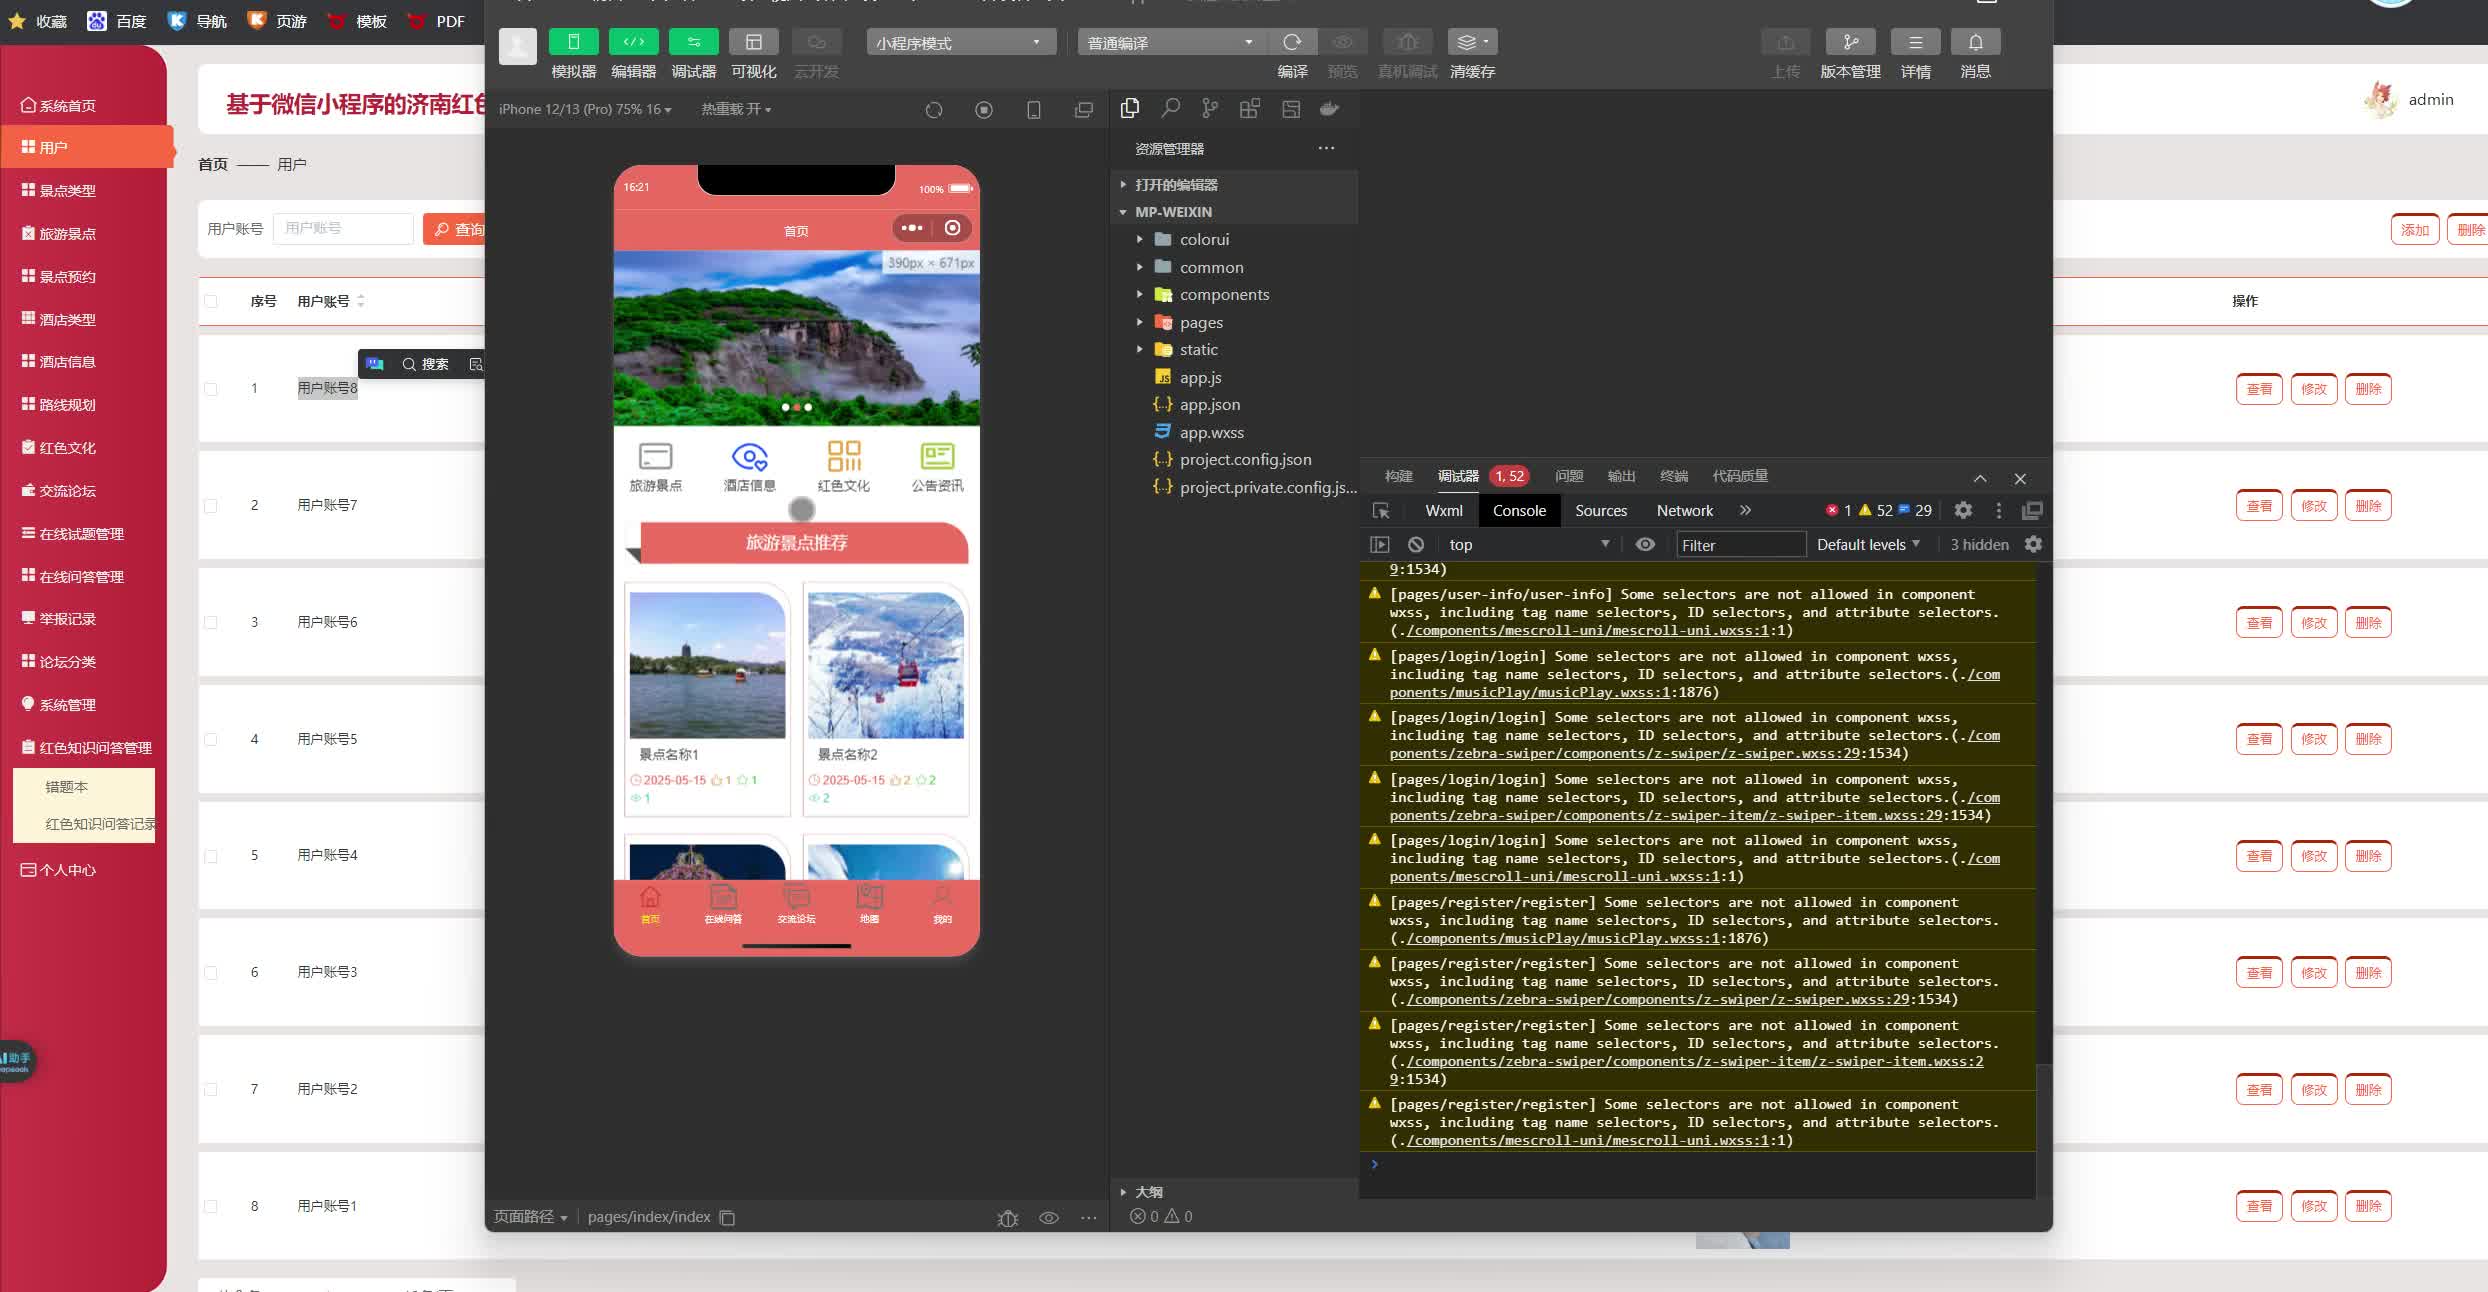Toggle the select-all checkbox in table header

click(211, 301)
